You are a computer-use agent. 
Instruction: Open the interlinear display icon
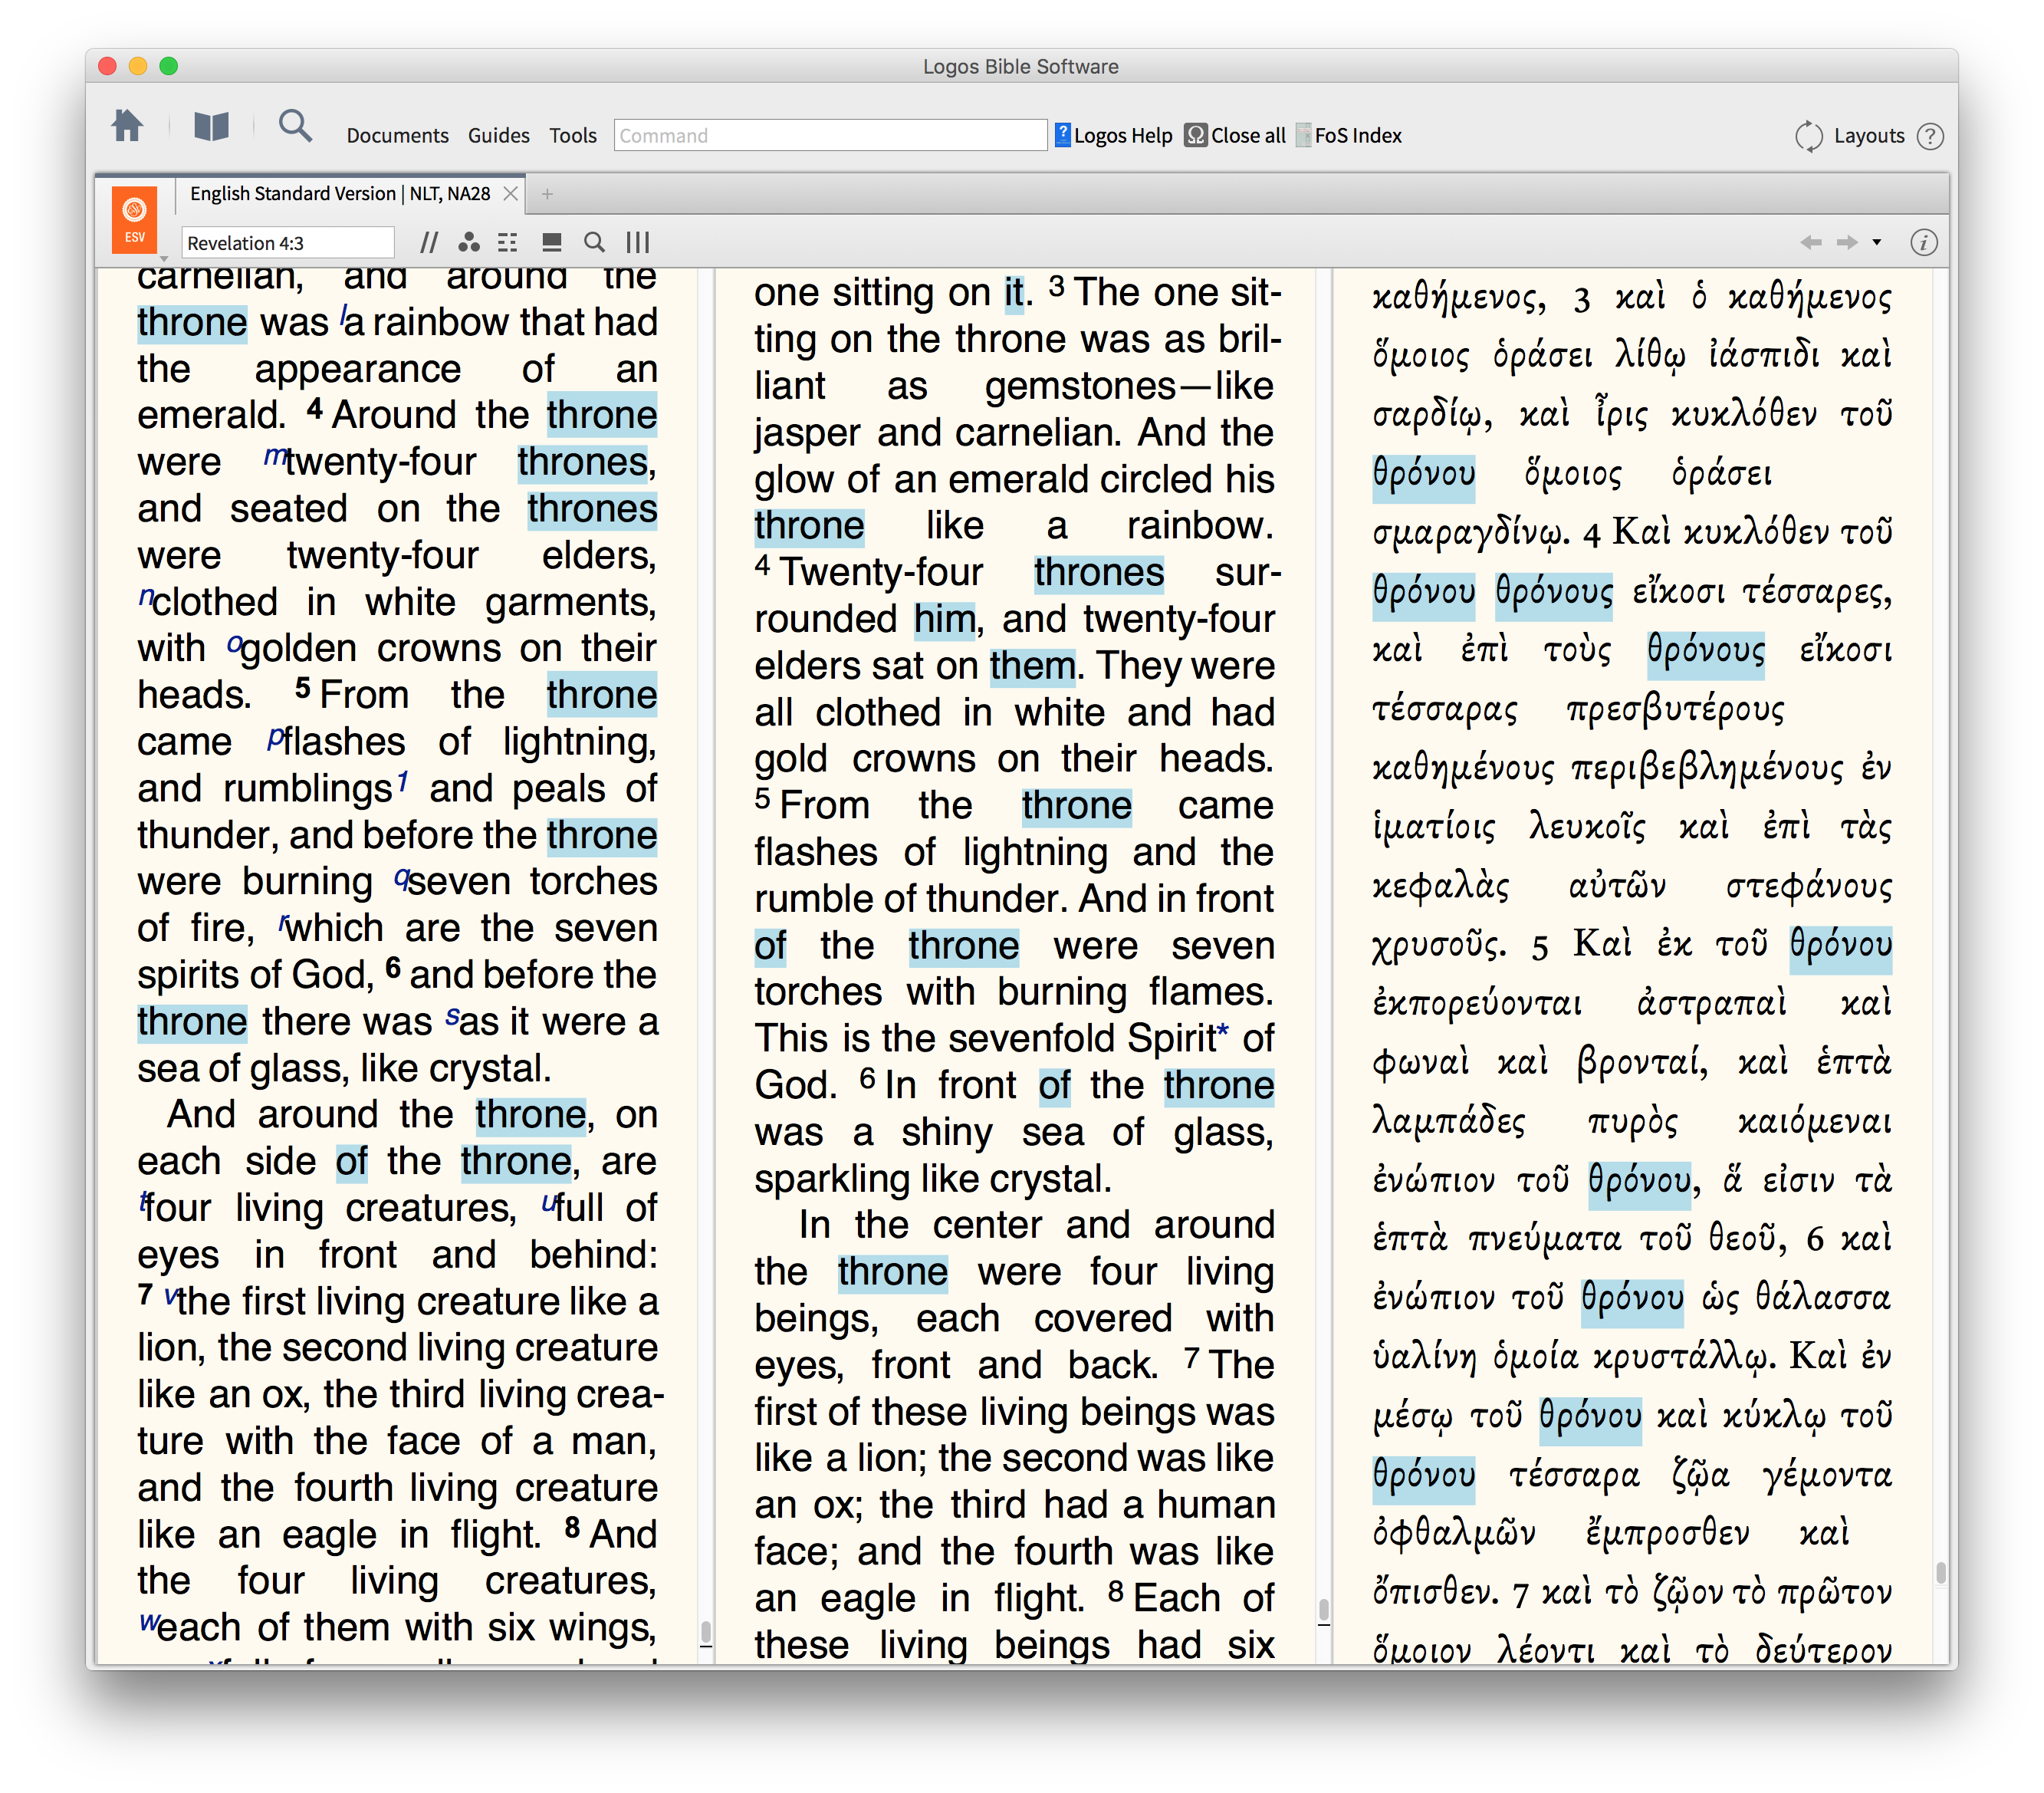508,243
